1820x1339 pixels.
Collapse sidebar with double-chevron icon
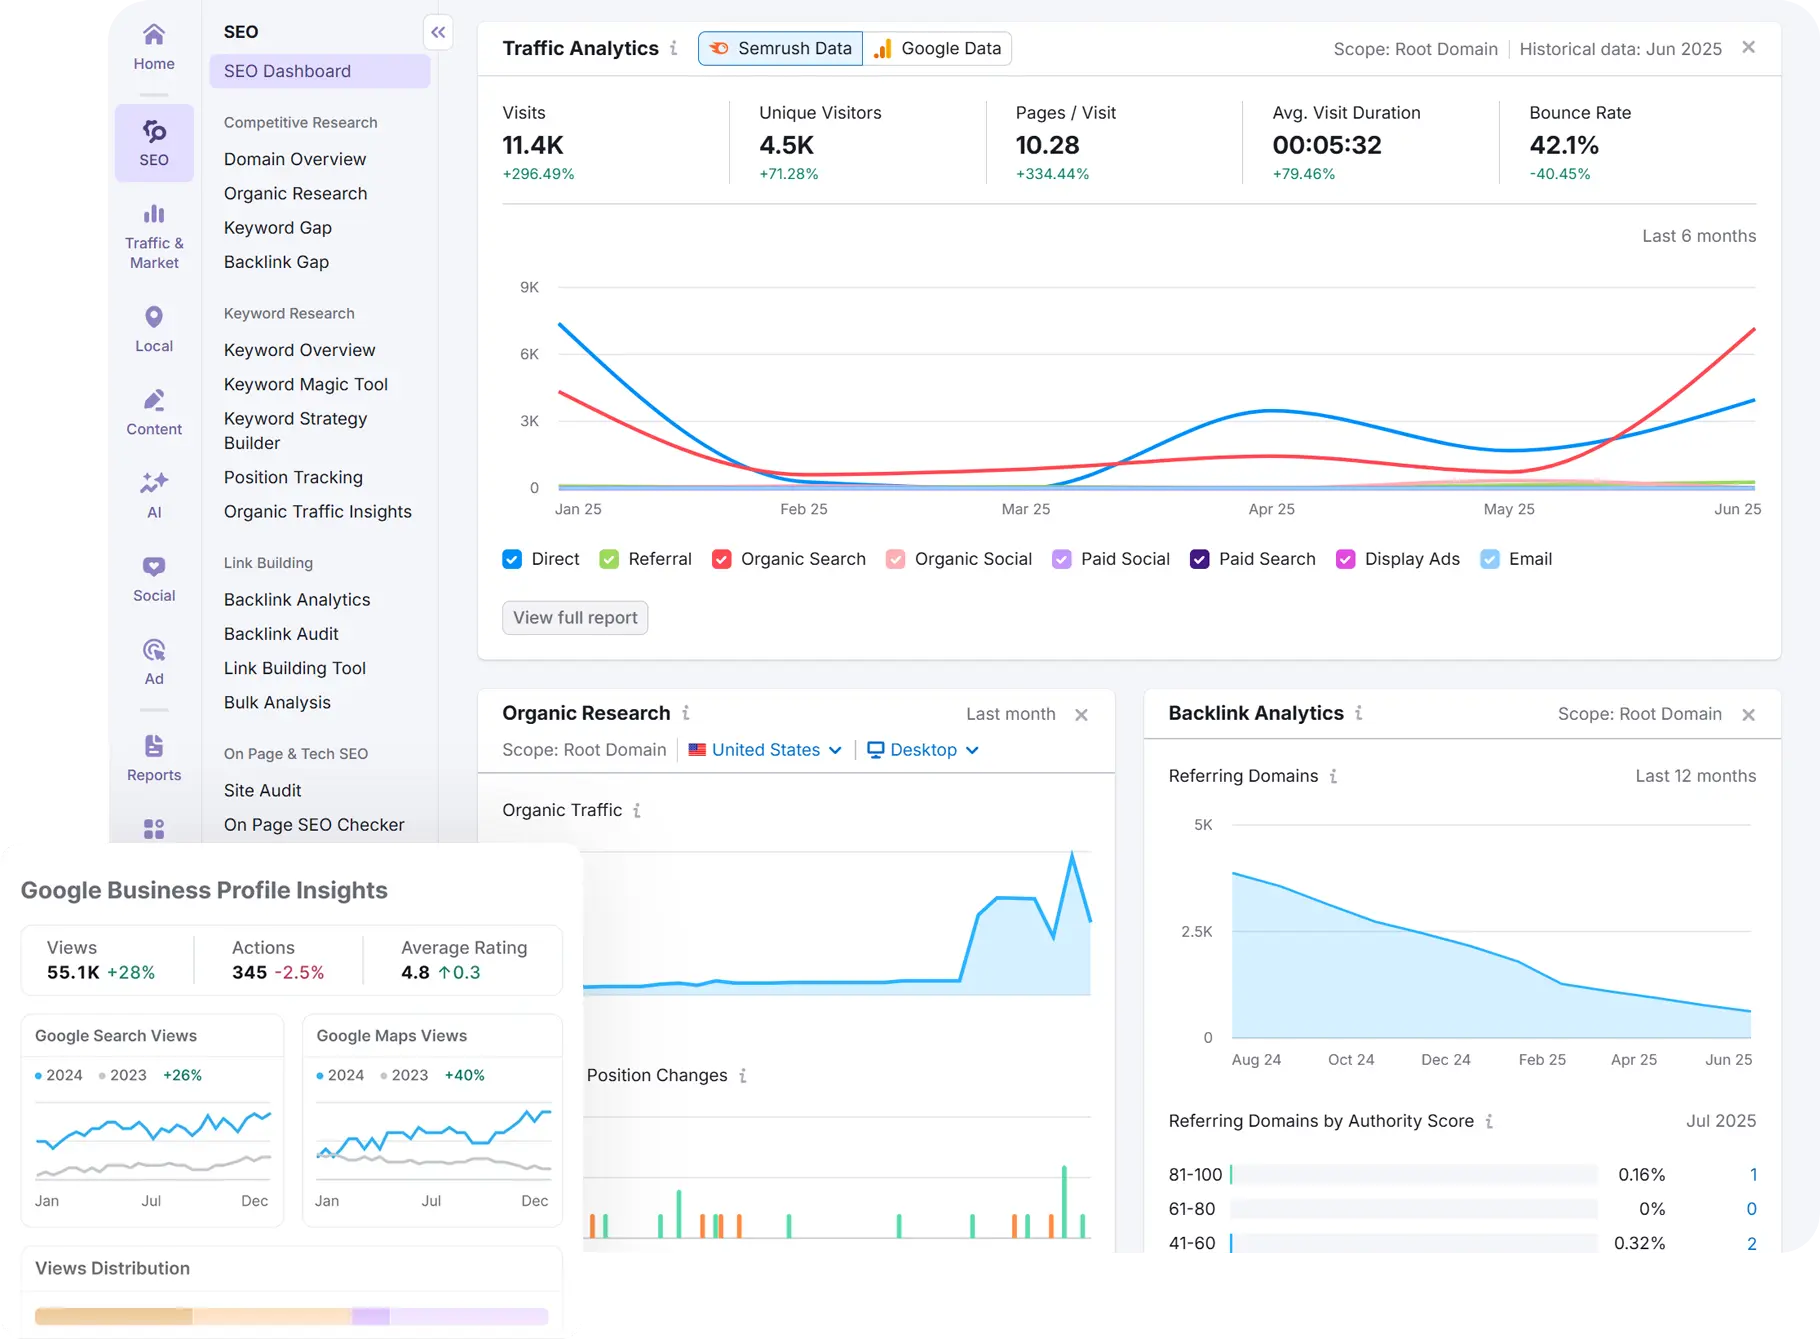[438, 32]
